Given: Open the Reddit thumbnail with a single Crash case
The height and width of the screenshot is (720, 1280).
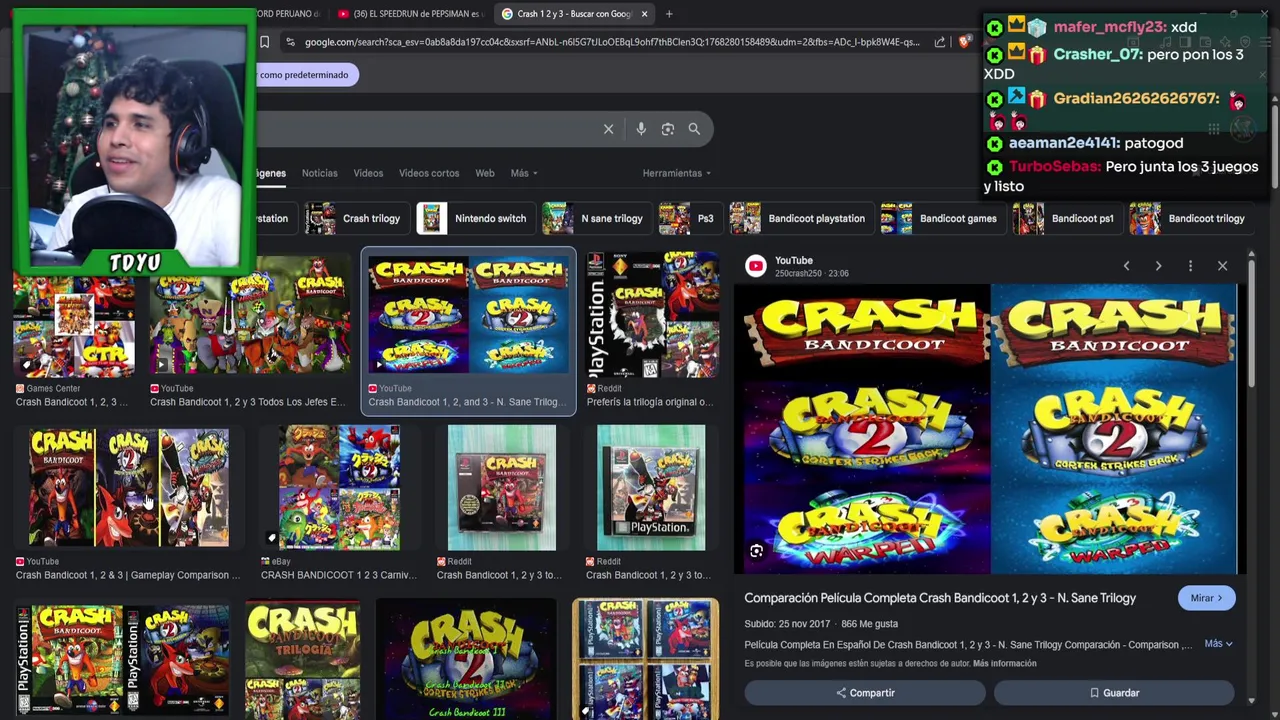Looking at the screenshot, I should [502, 488].
